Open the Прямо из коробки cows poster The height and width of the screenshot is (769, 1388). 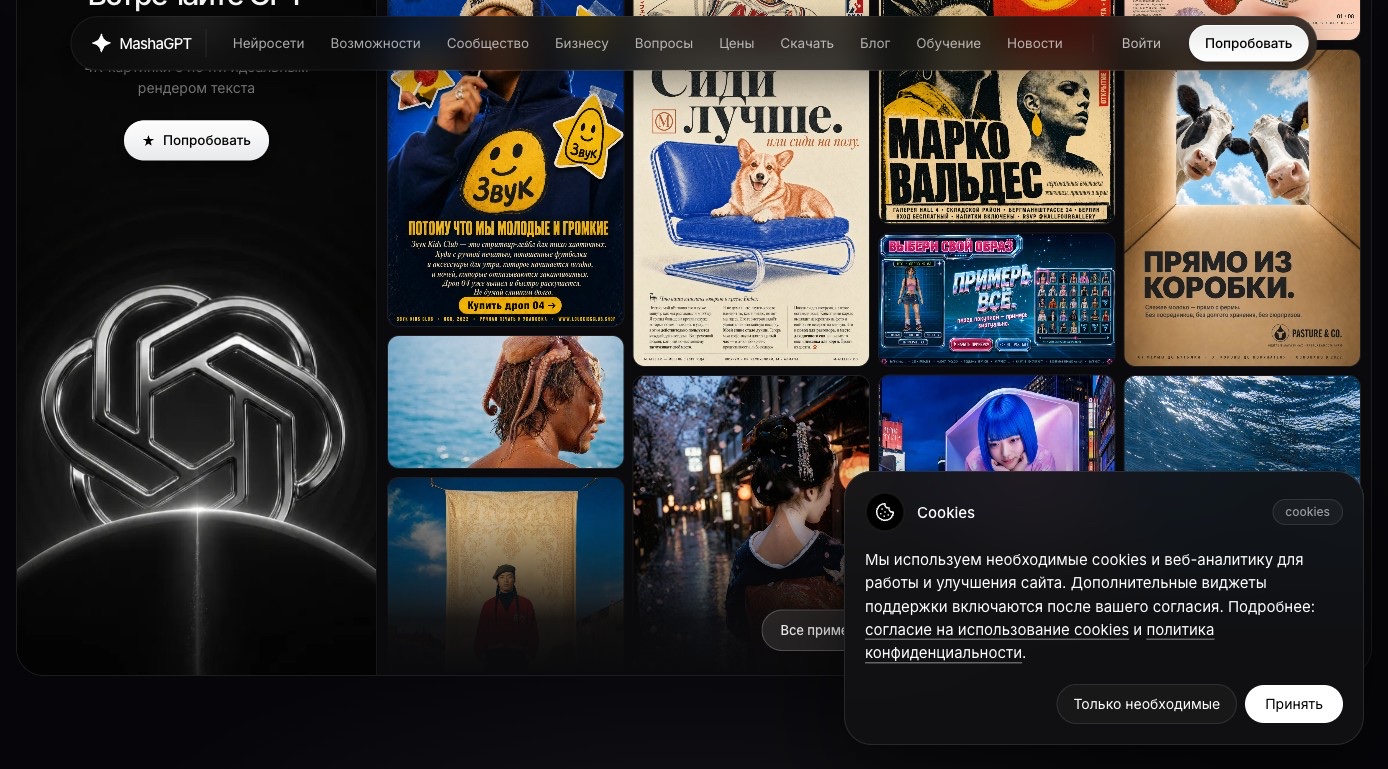tap(1242, 208)
